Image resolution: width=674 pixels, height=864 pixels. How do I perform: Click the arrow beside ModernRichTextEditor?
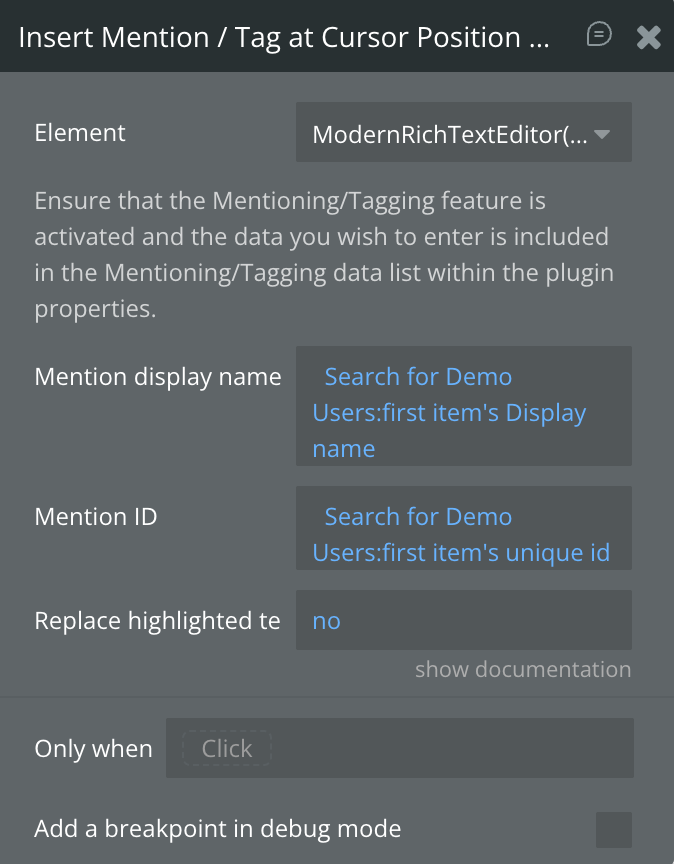click(x=602, y=134)
